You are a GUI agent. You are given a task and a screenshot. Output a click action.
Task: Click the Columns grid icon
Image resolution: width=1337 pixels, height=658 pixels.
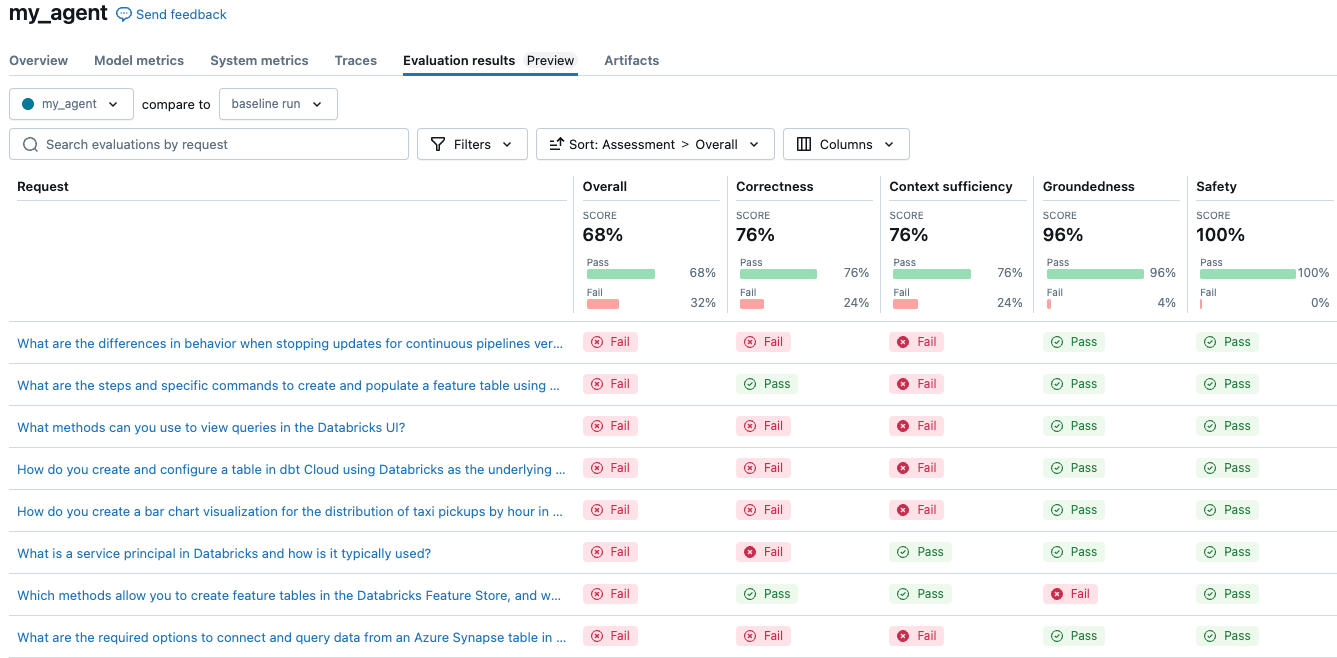(x=804, y=144)
